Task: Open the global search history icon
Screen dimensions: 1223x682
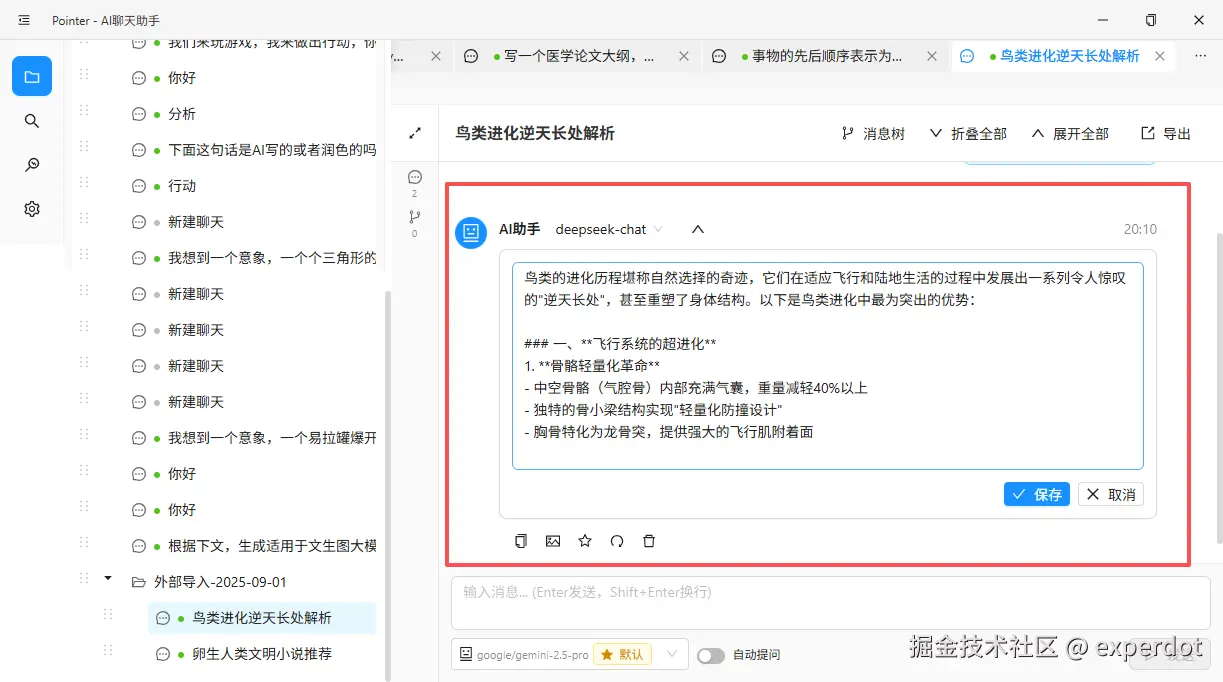Action: pos(32,165)
